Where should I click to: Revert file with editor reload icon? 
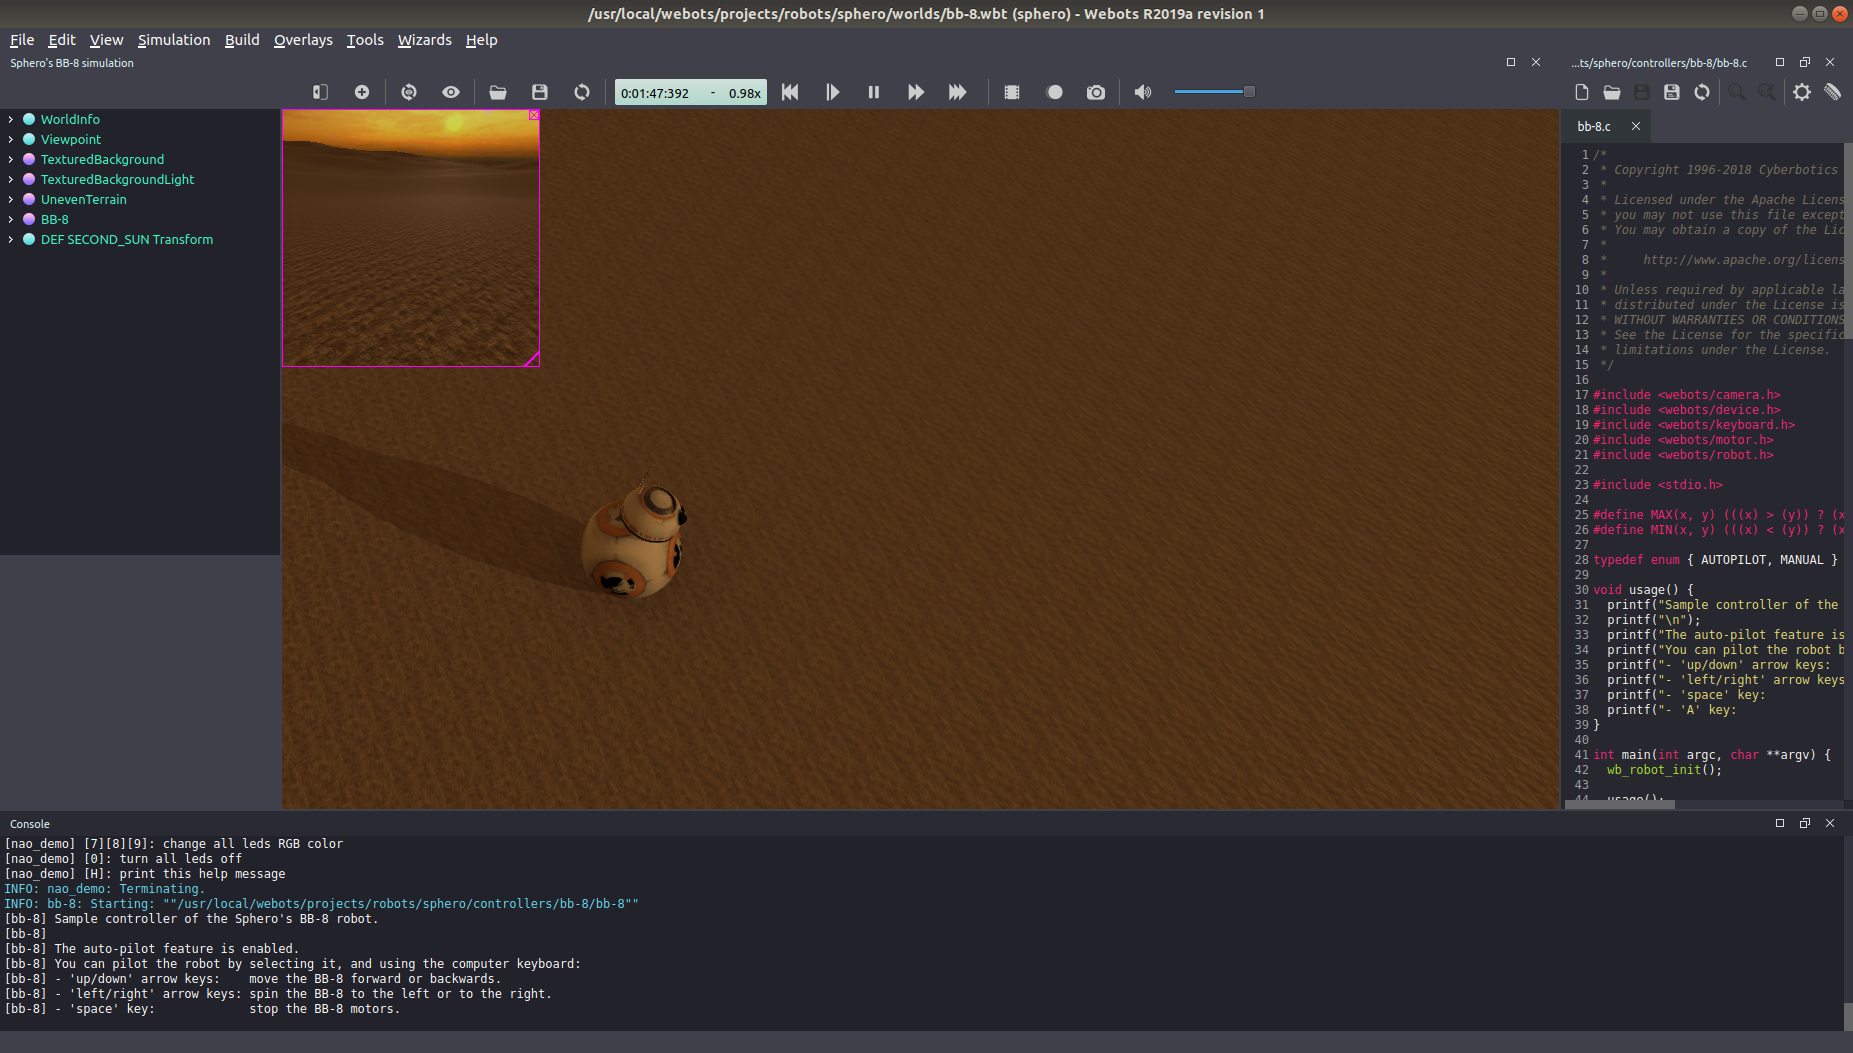pyautogui.click(x=1702, y=92)
